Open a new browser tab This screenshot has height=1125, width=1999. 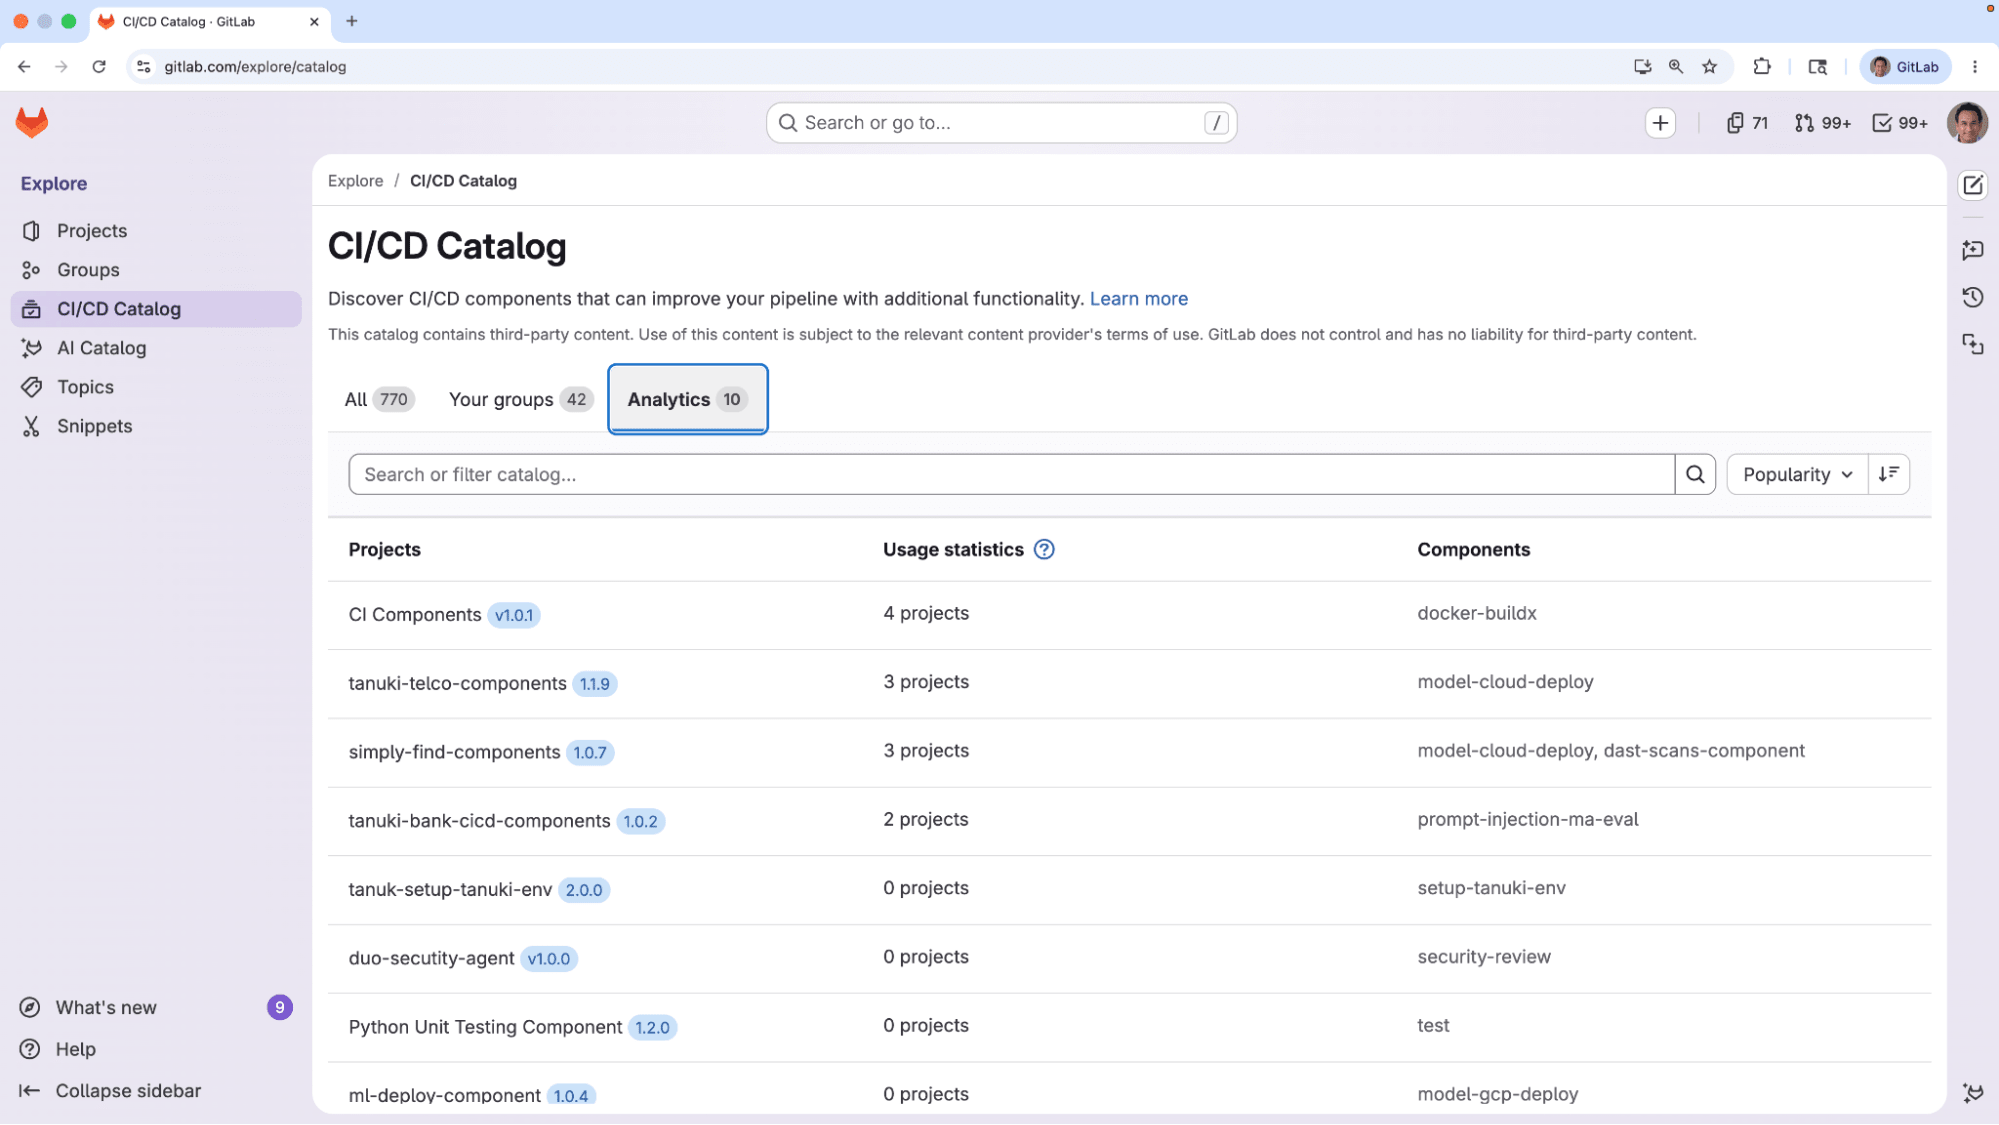coord(352,21)
